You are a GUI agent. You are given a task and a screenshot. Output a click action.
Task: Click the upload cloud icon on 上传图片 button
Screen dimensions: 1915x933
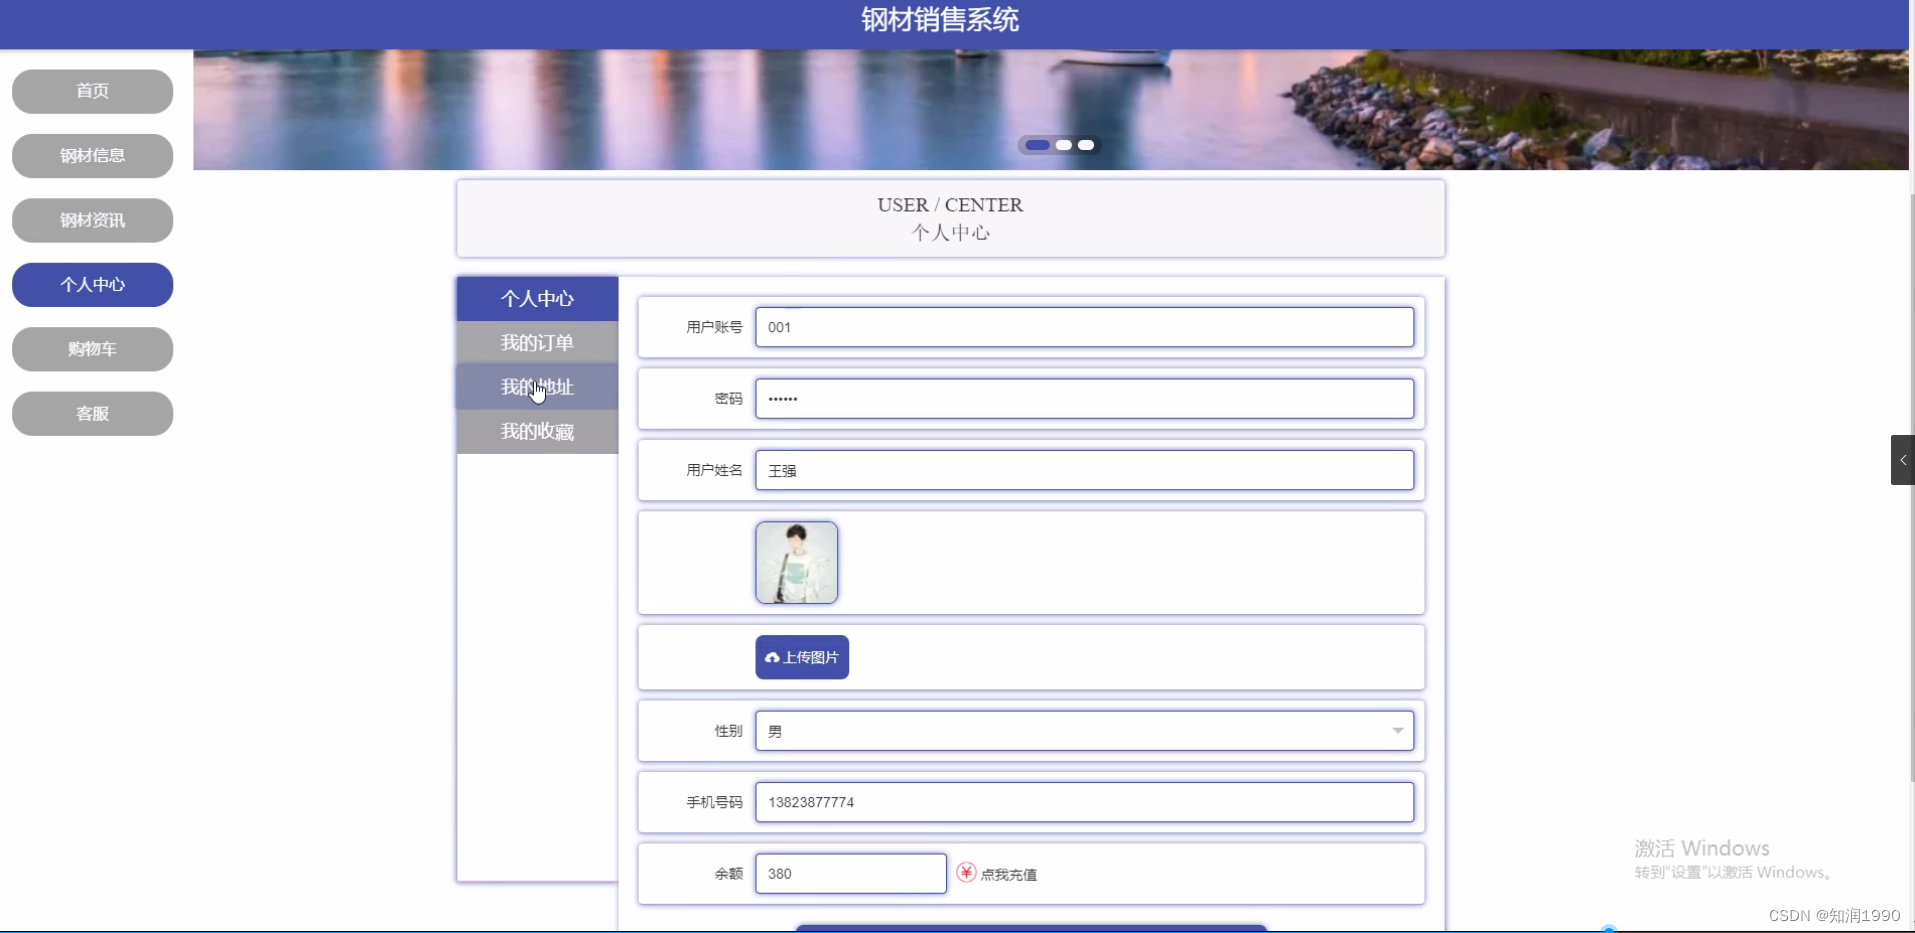(772, 657)
